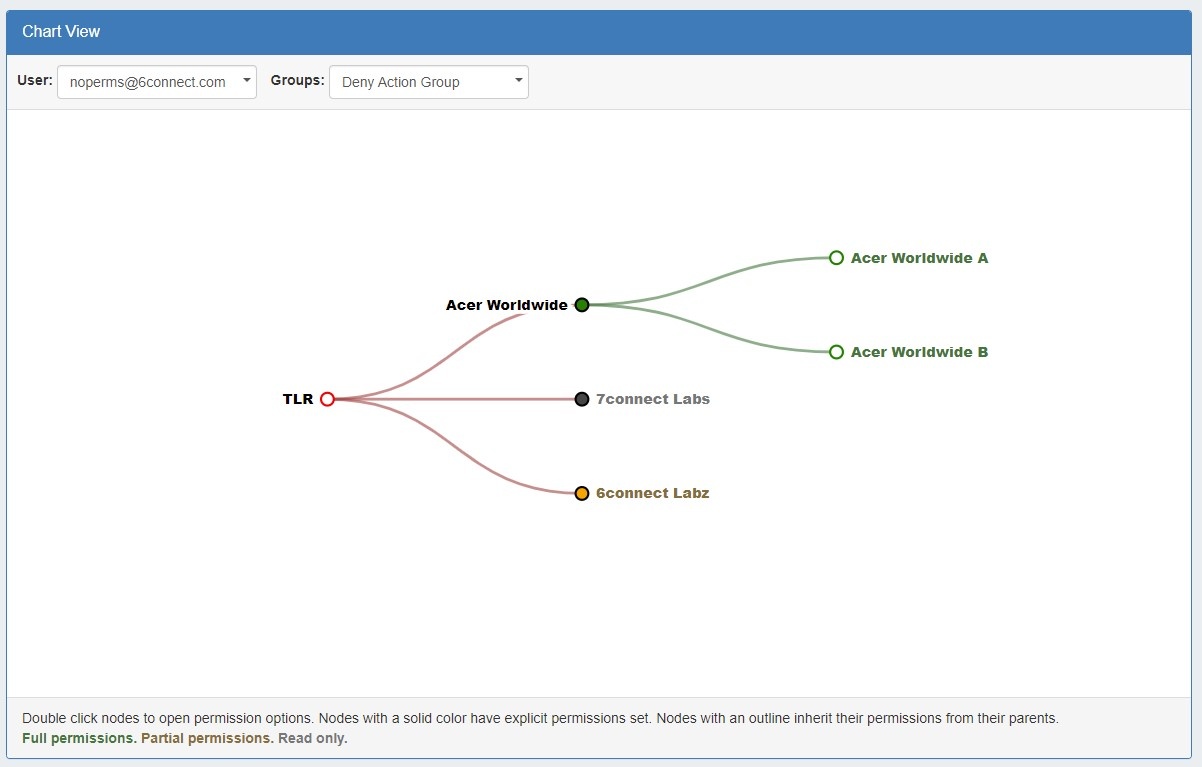Click the Acer Worldwide B text label

(x=919, y=352)
